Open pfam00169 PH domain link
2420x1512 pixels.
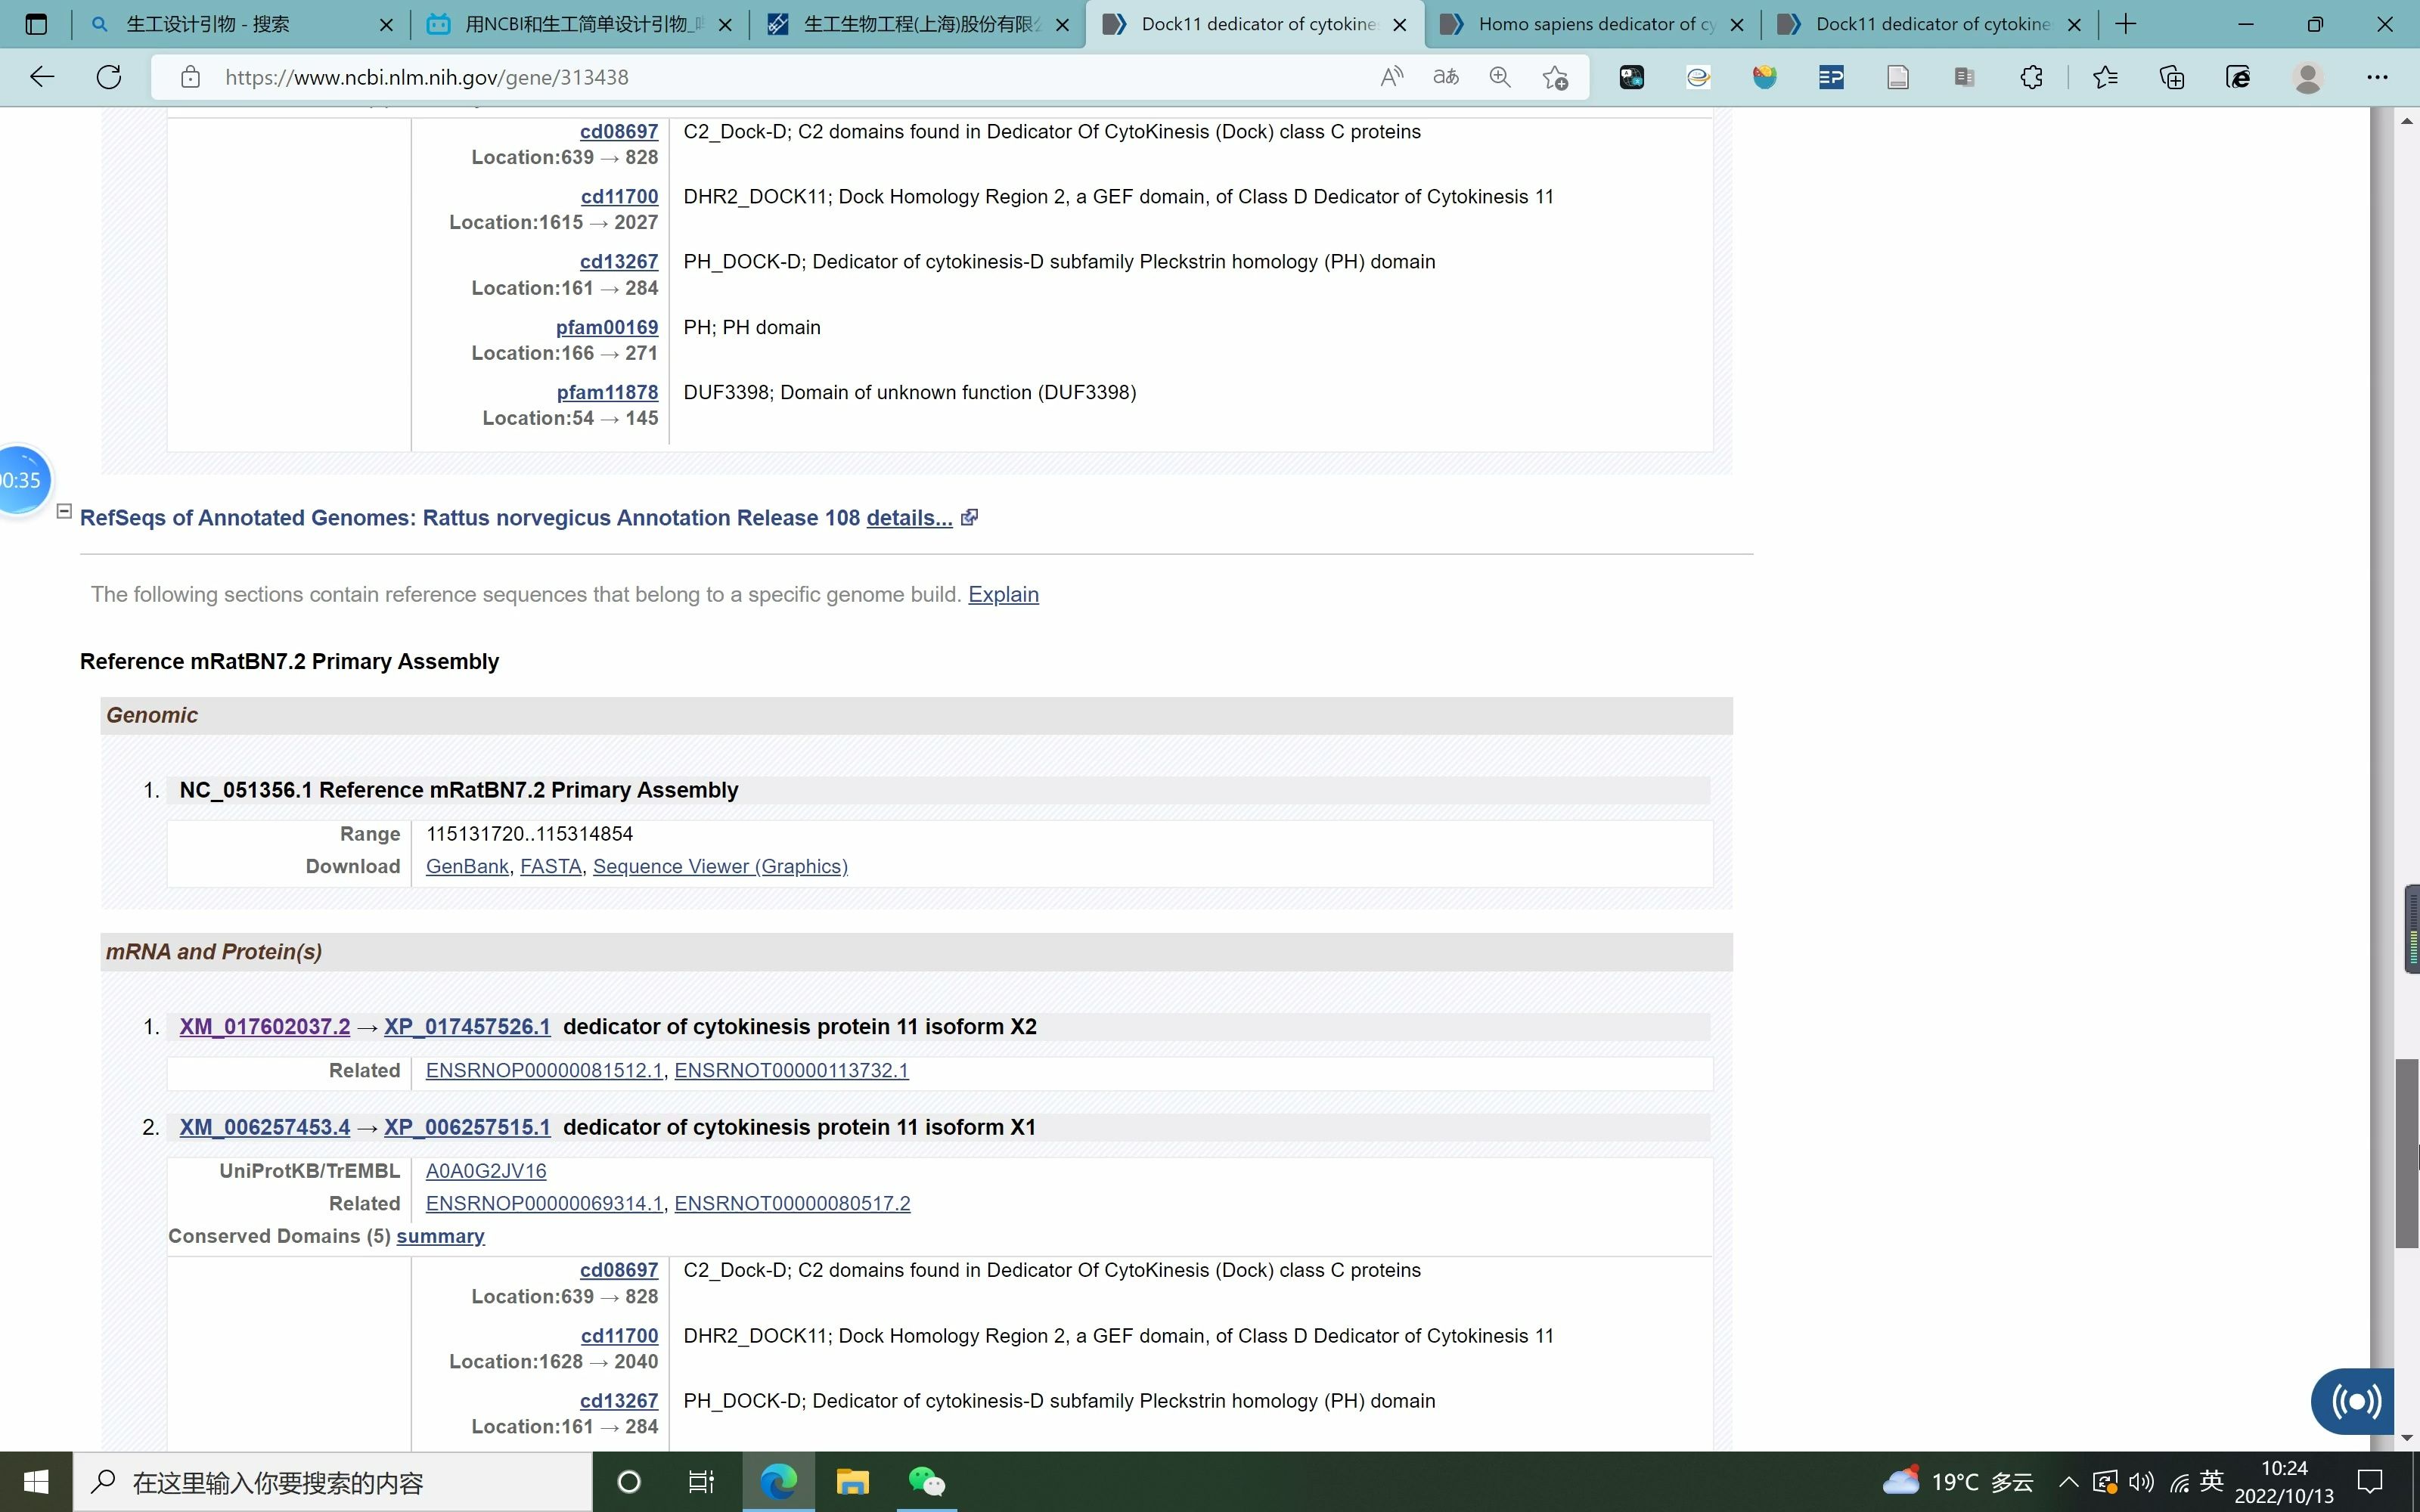point(607,327)
